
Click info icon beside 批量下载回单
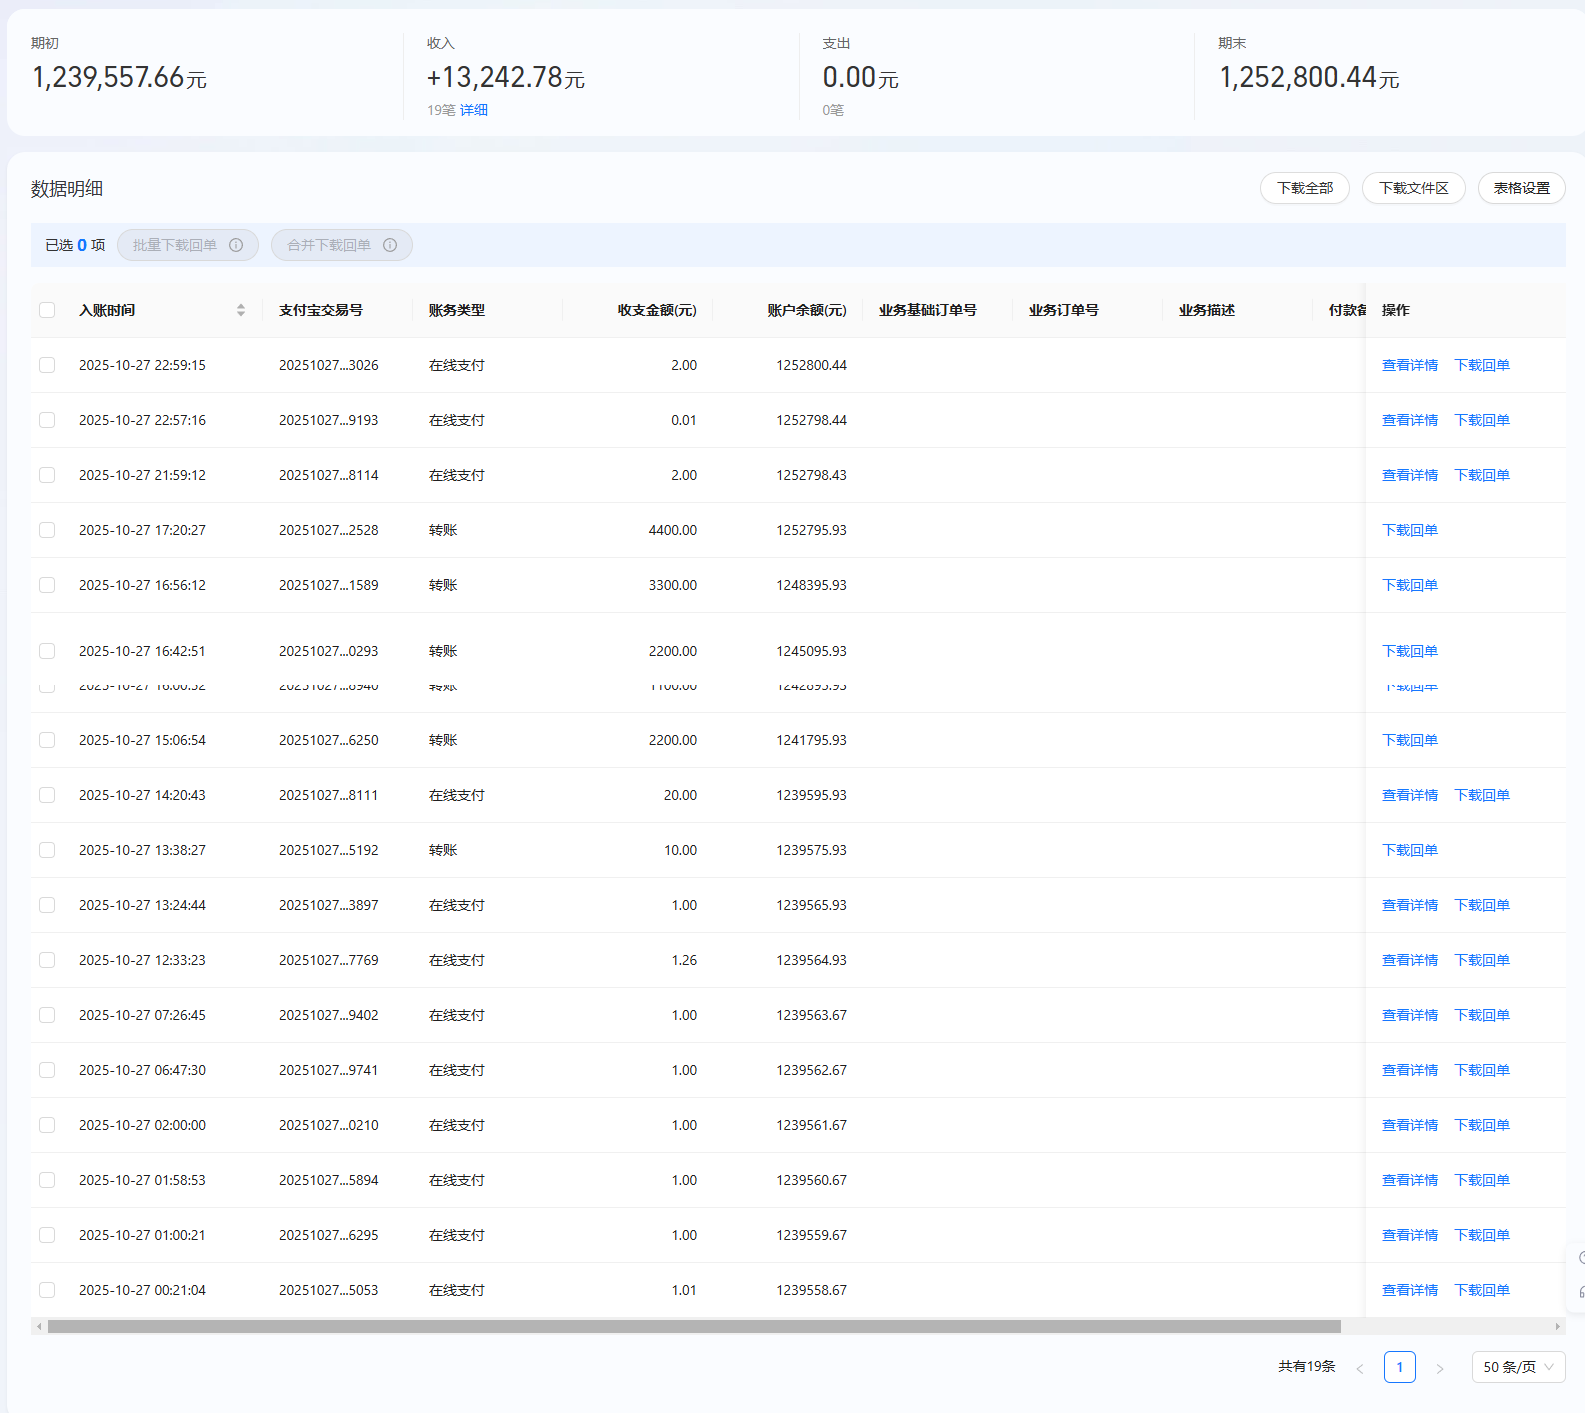(236, 245)
